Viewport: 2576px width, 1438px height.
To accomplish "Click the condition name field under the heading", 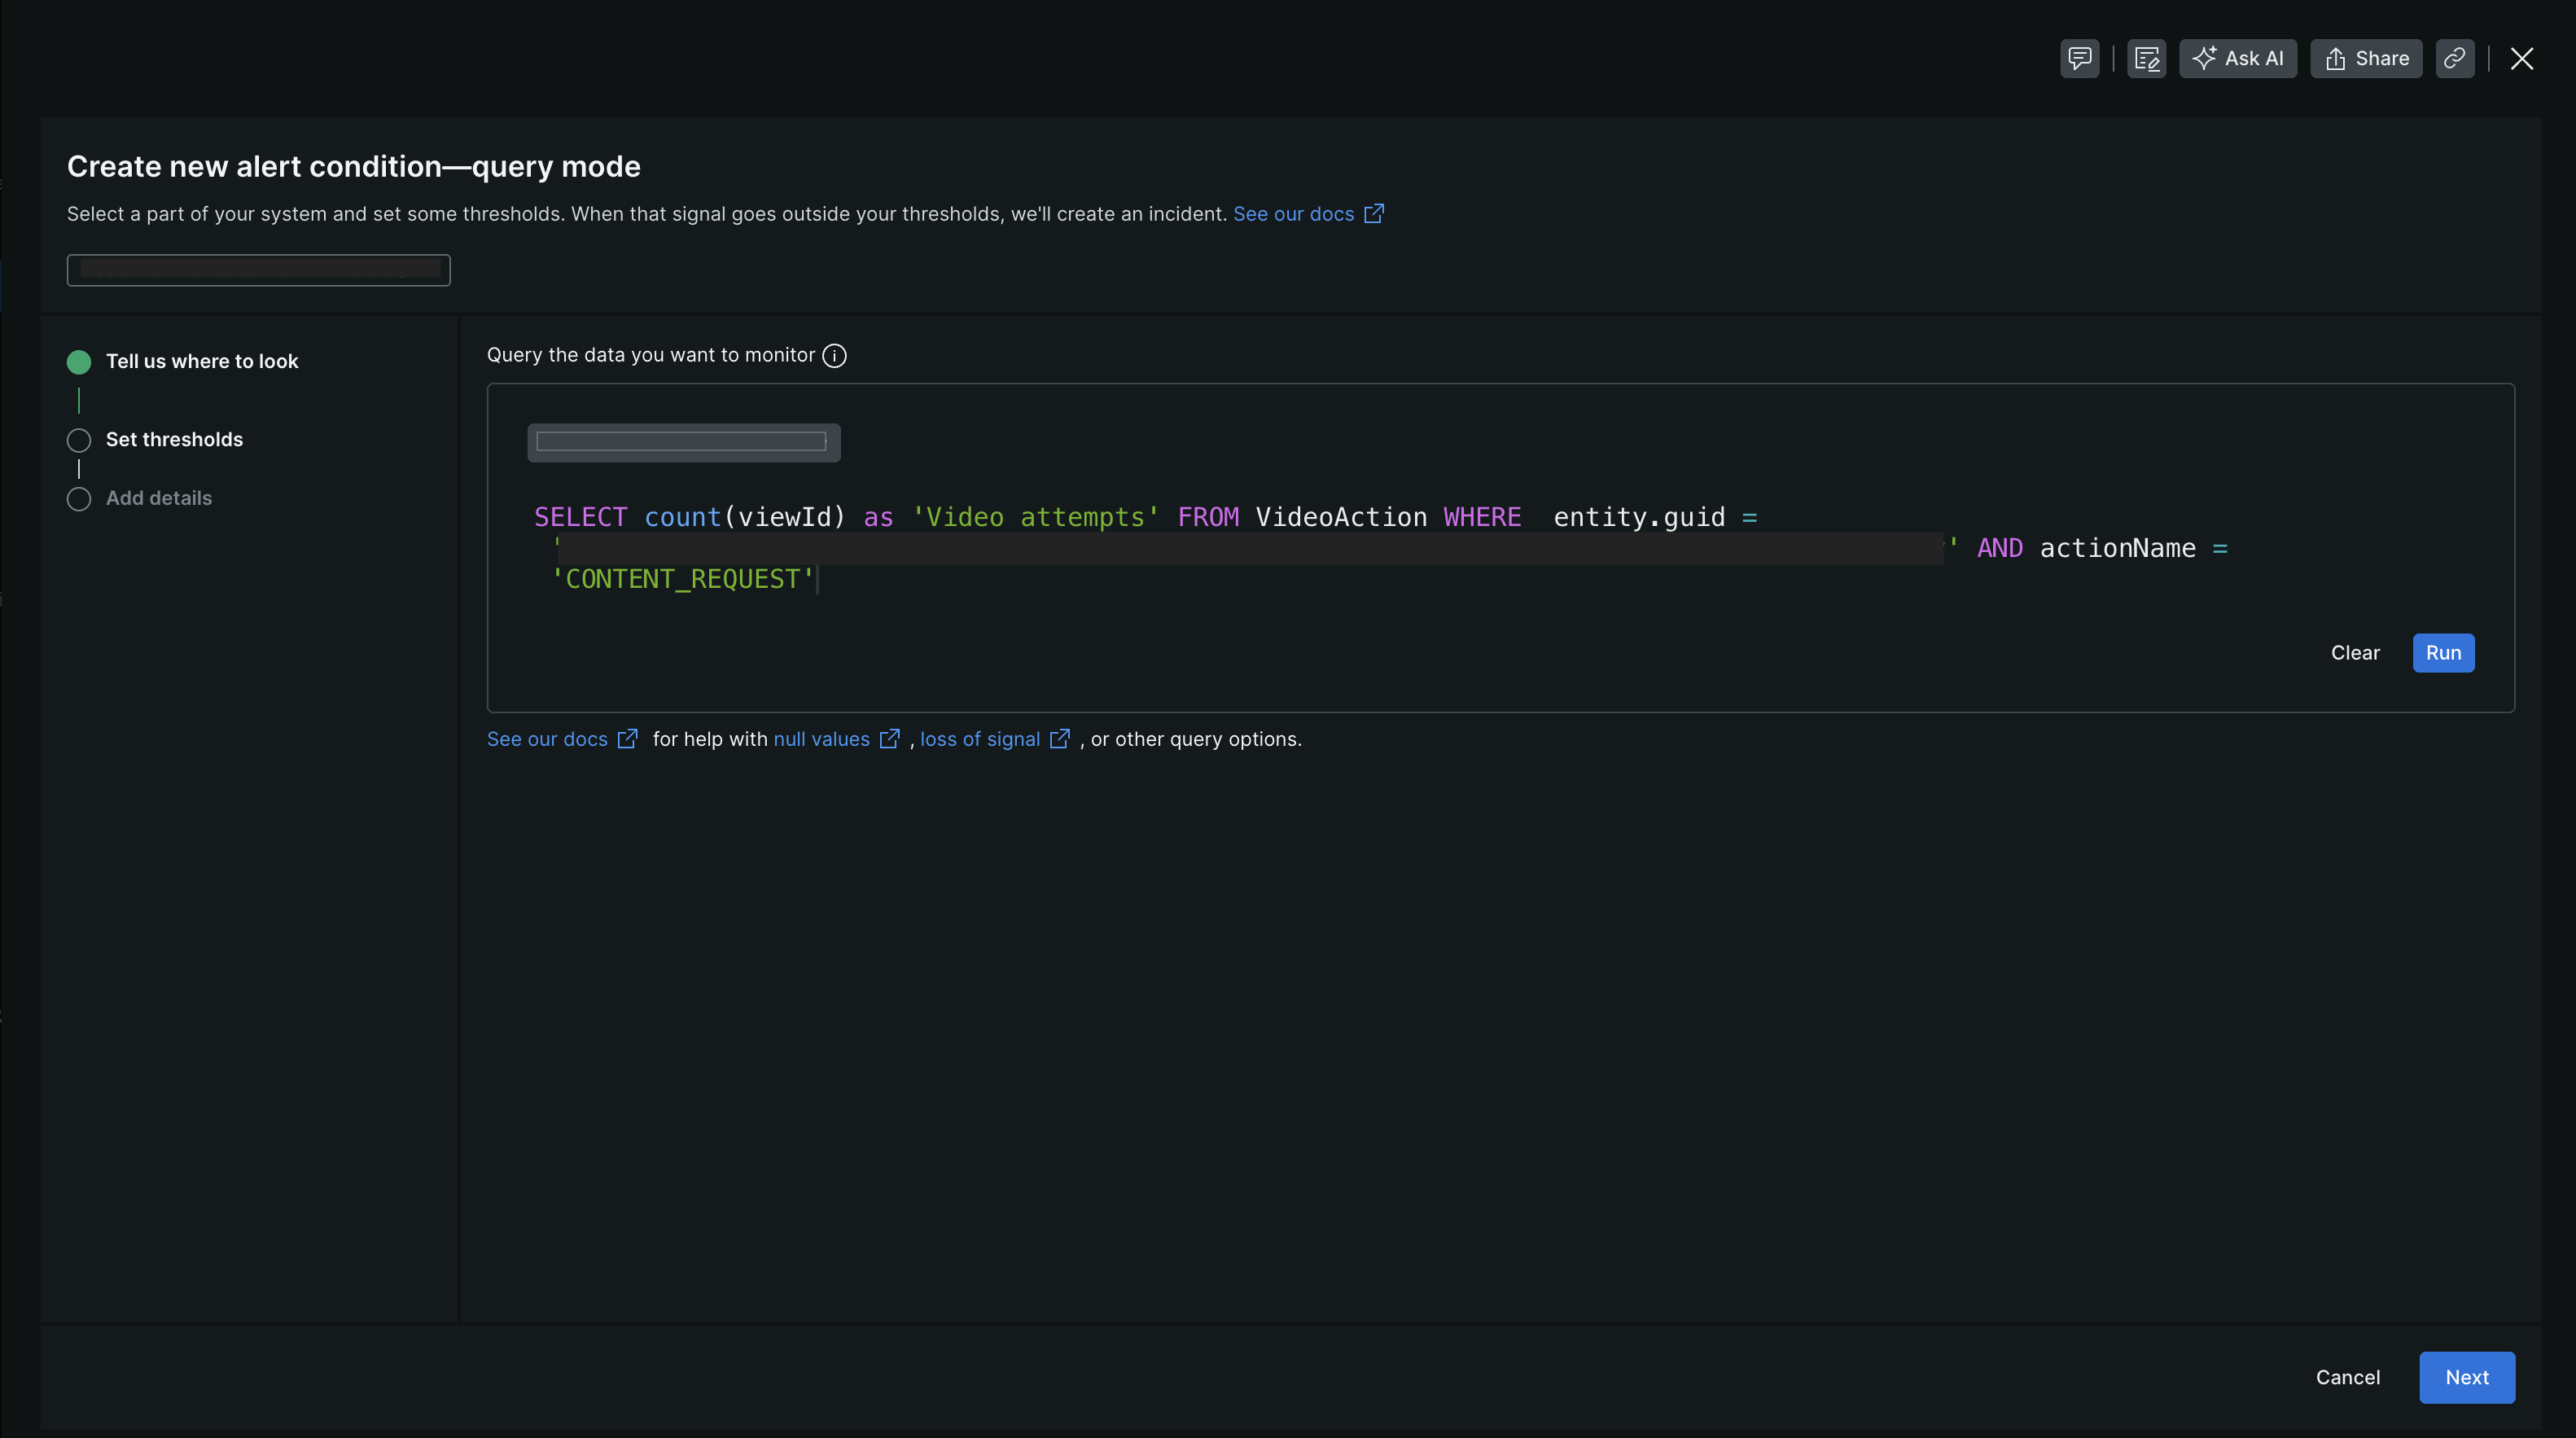I will pyautogui.click(x=258, y=270).
